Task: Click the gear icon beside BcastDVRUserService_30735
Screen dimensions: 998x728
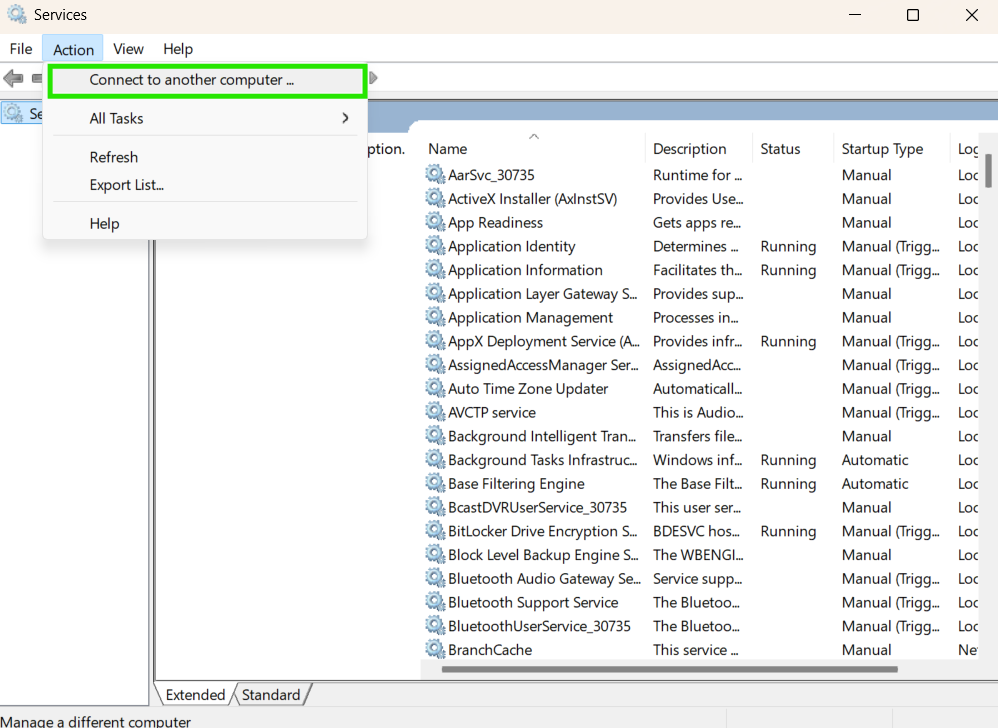Action: (x=435, y=507)
